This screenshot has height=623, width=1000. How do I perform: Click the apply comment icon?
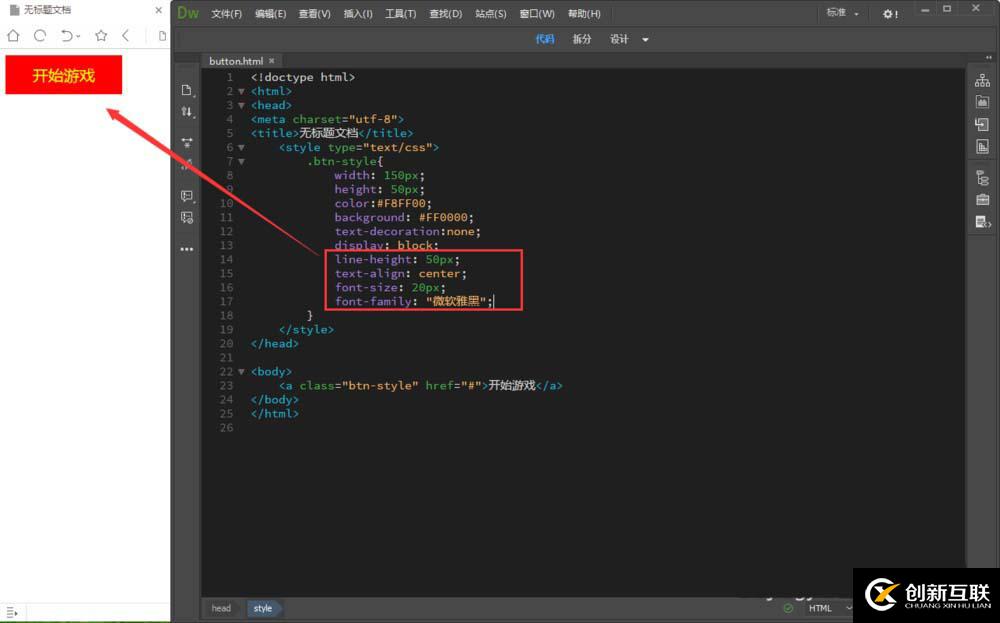coord(187,196)
